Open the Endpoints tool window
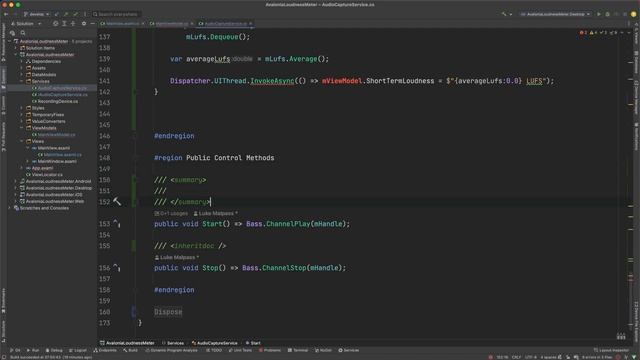This screenshot has height=360, width=640. (105, 350)
